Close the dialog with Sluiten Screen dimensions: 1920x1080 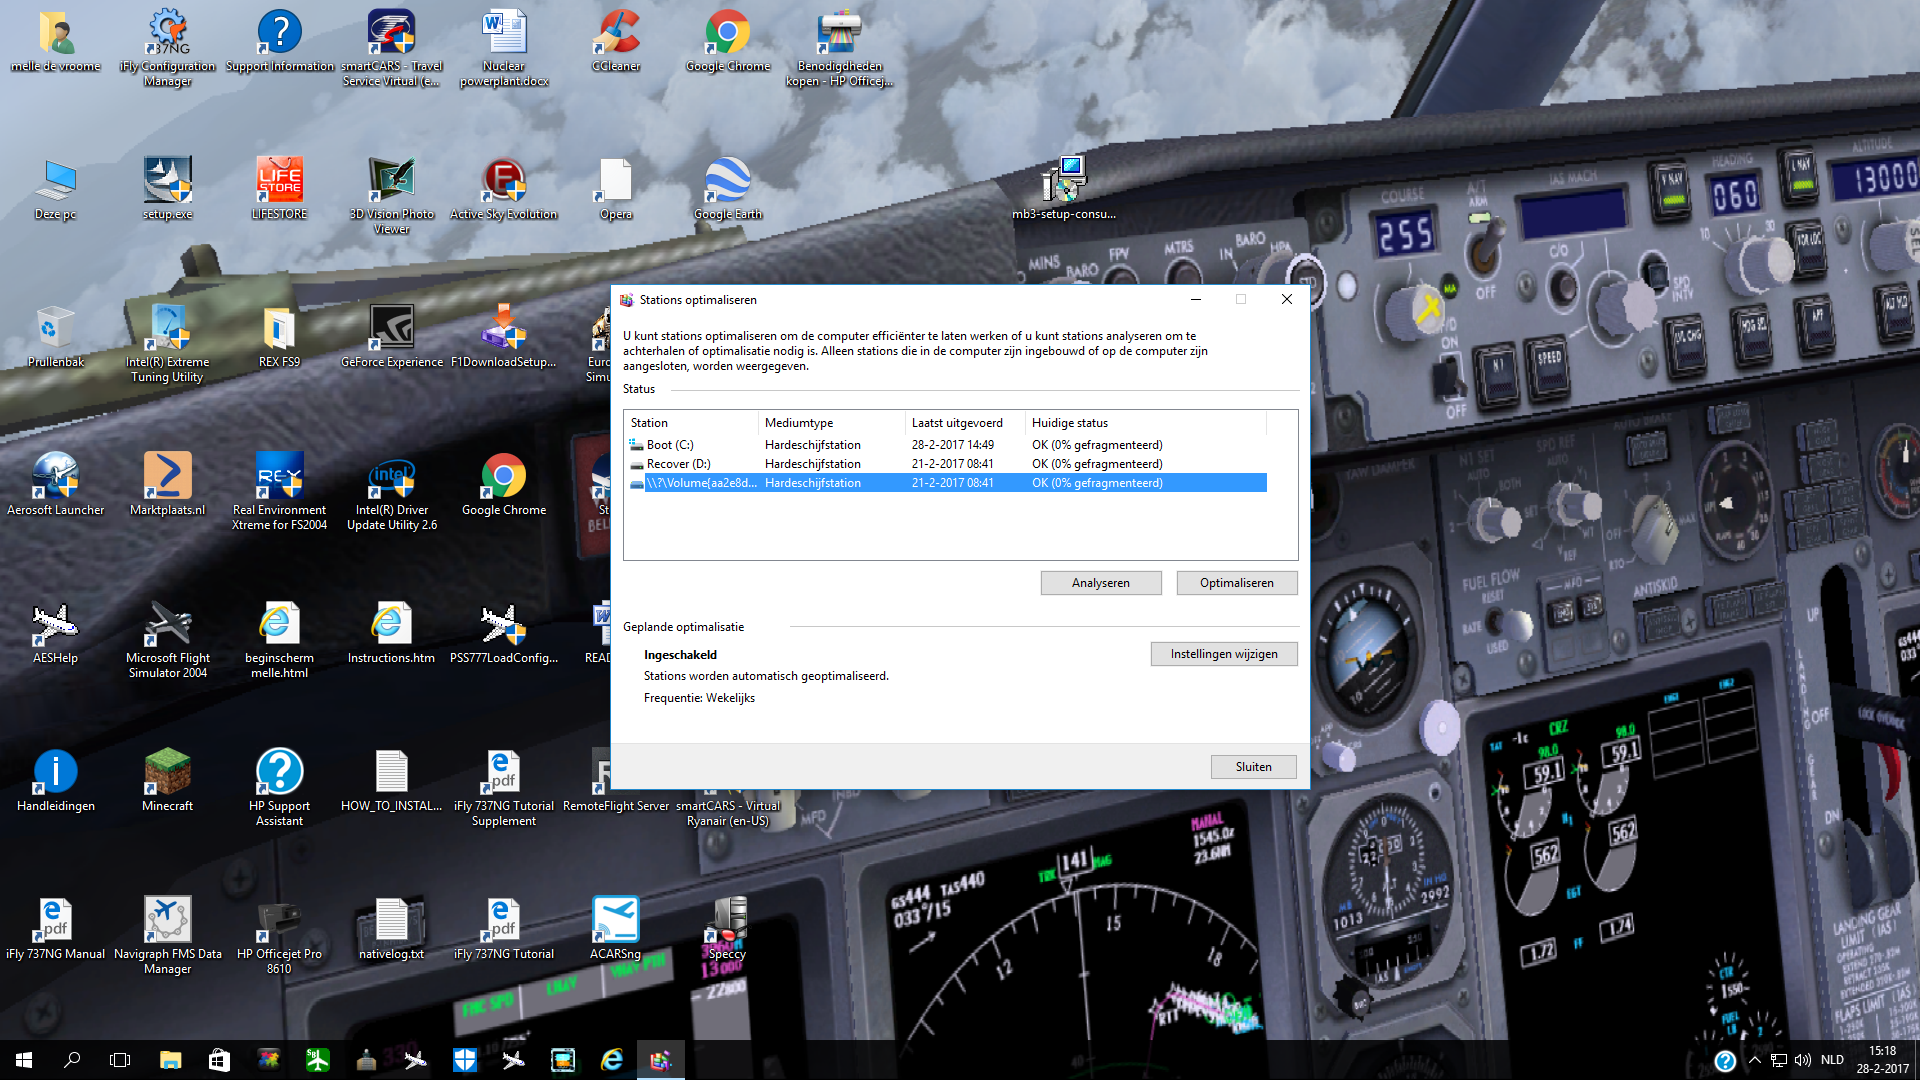click(1254, 767)
